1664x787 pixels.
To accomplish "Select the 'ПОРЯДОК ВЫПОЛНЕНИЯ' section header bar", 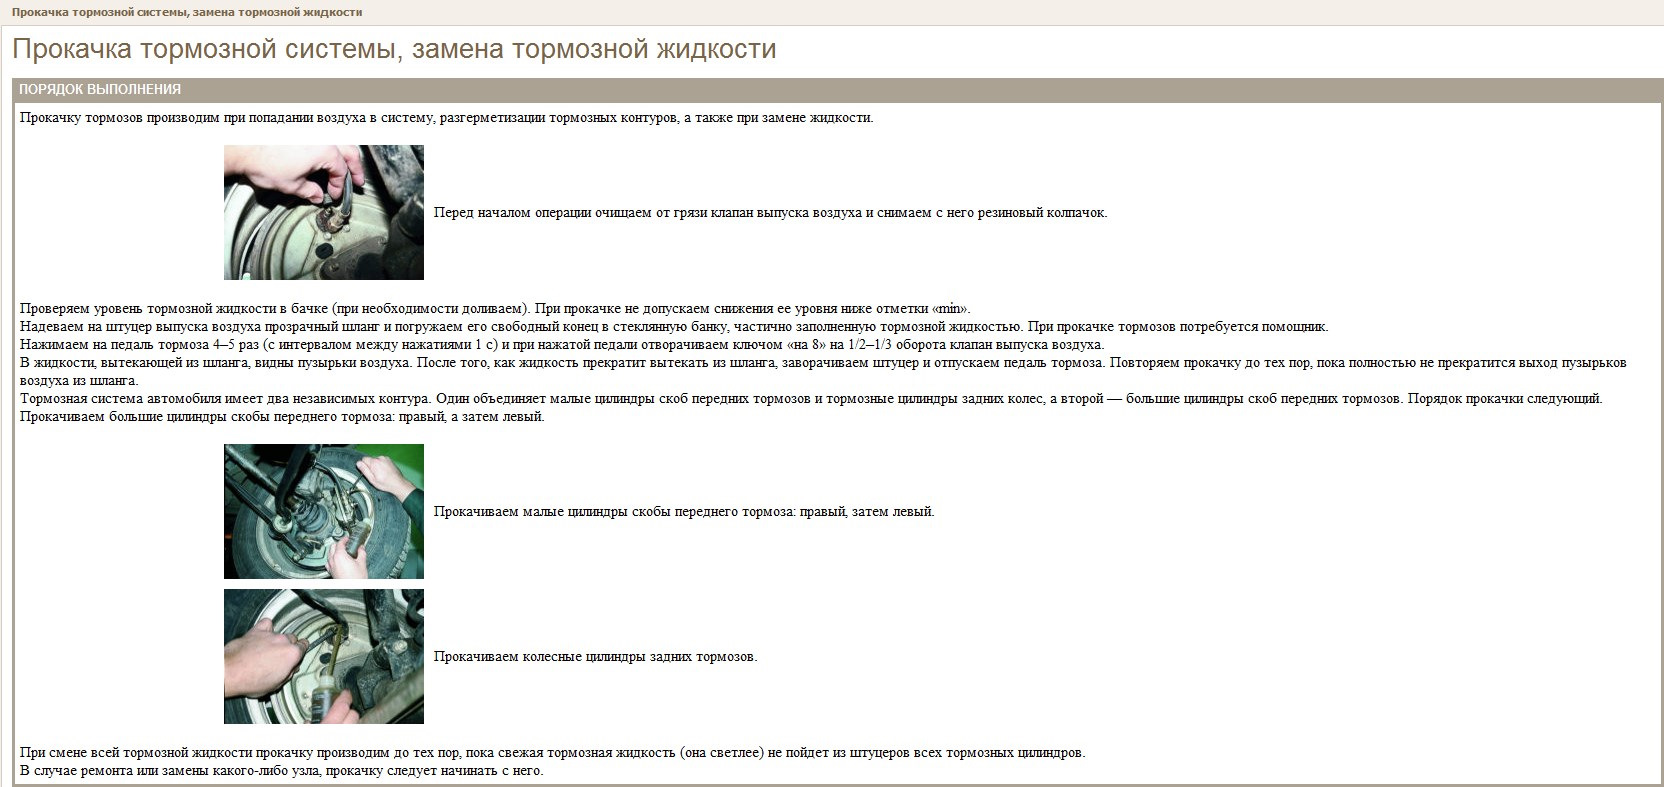I will click(100, 89).
